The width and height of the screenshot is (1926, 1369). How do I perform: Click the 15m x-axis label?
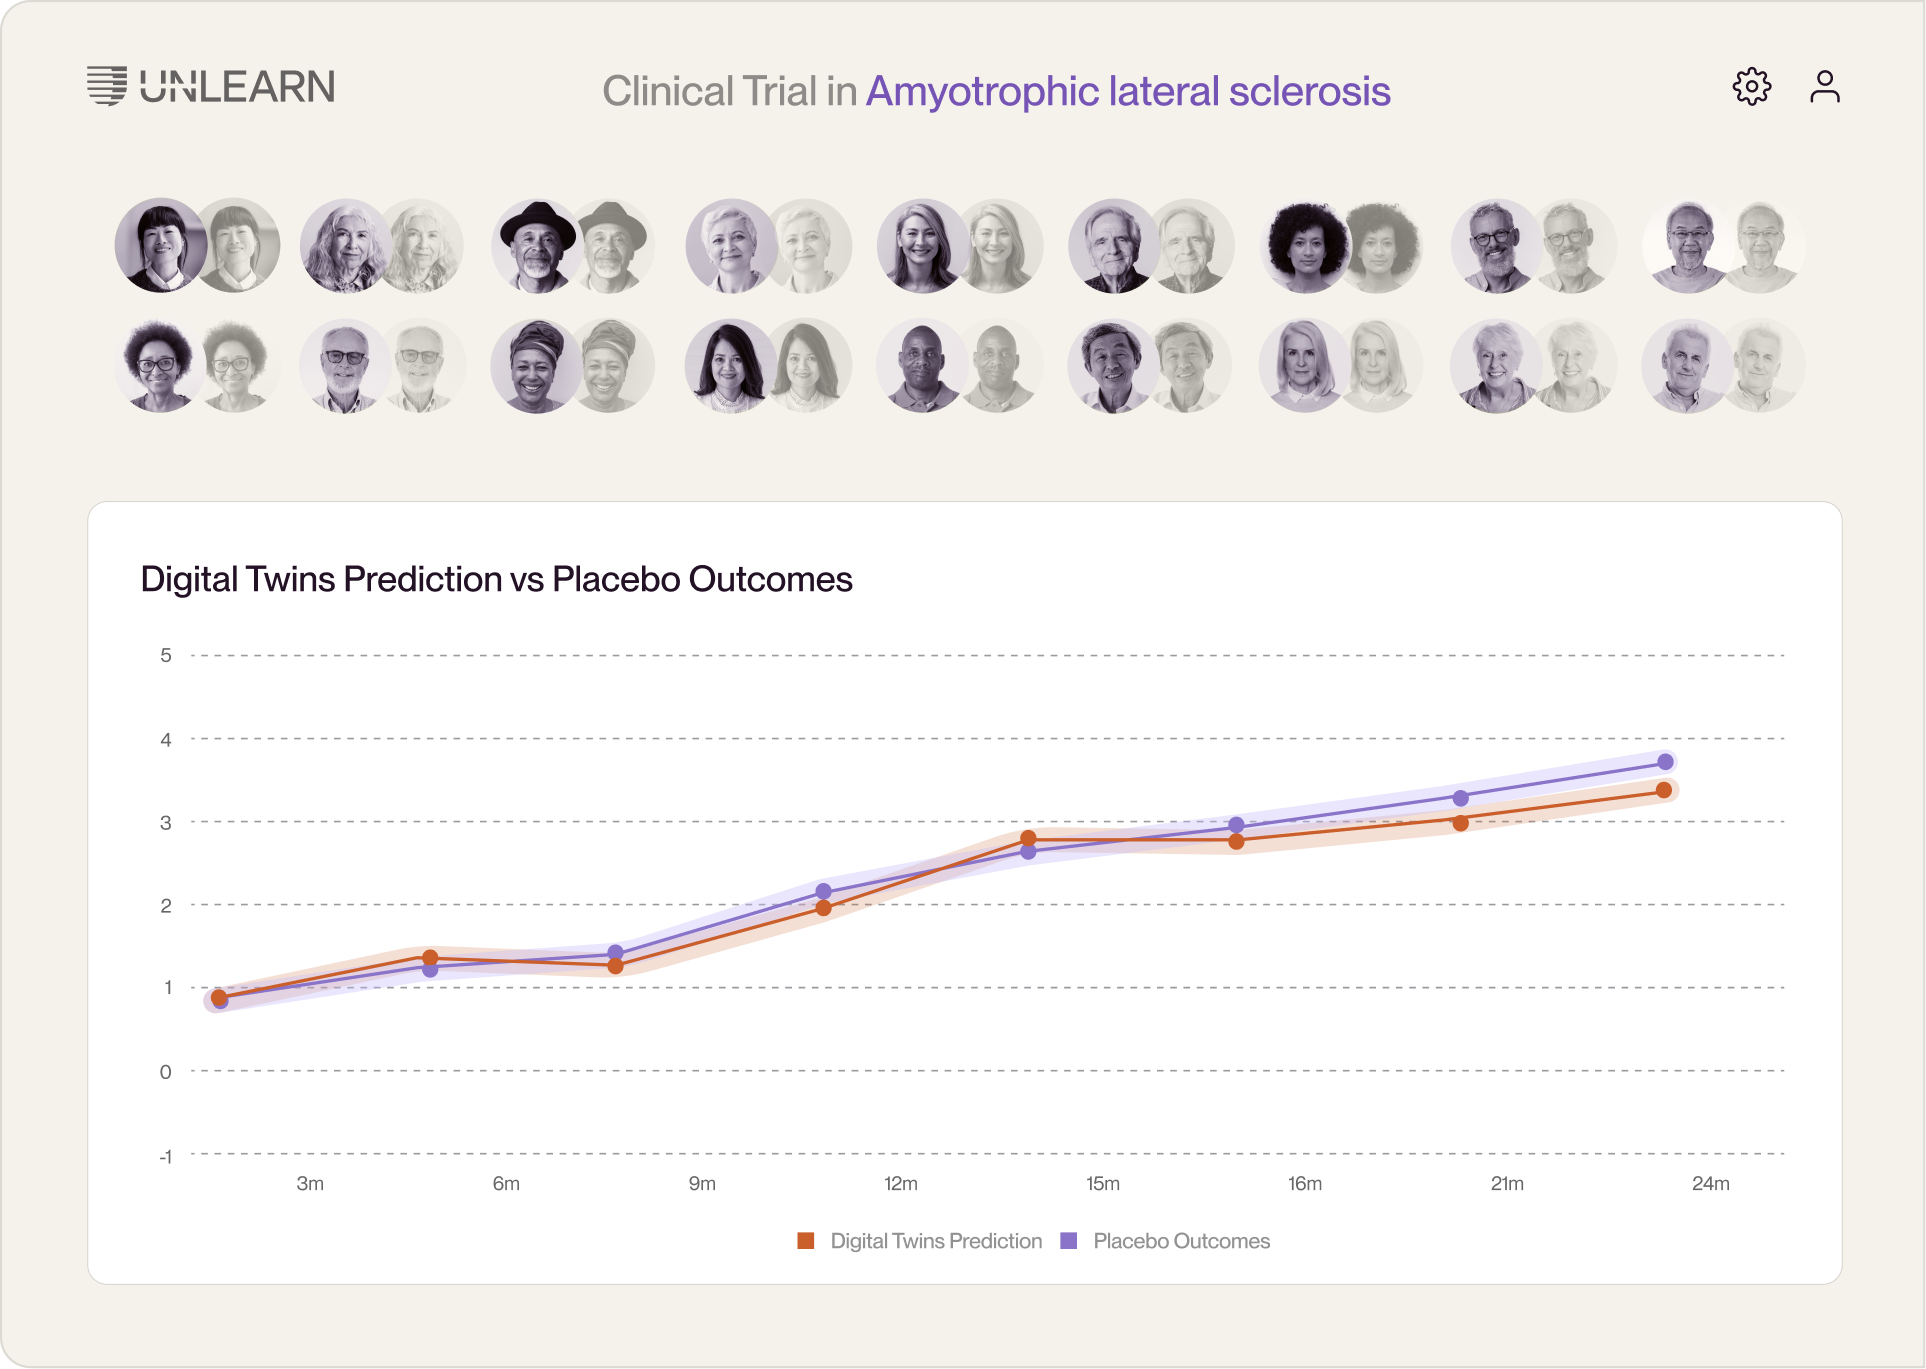(x=1103, y=1184)
